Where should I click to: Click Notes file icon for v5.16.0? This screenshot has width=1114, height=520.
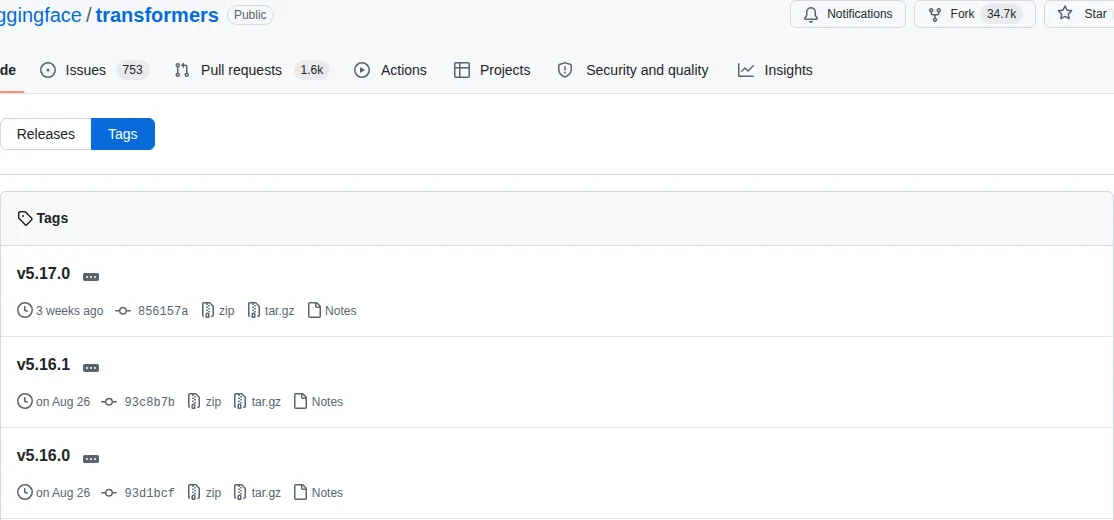[301, 492]
